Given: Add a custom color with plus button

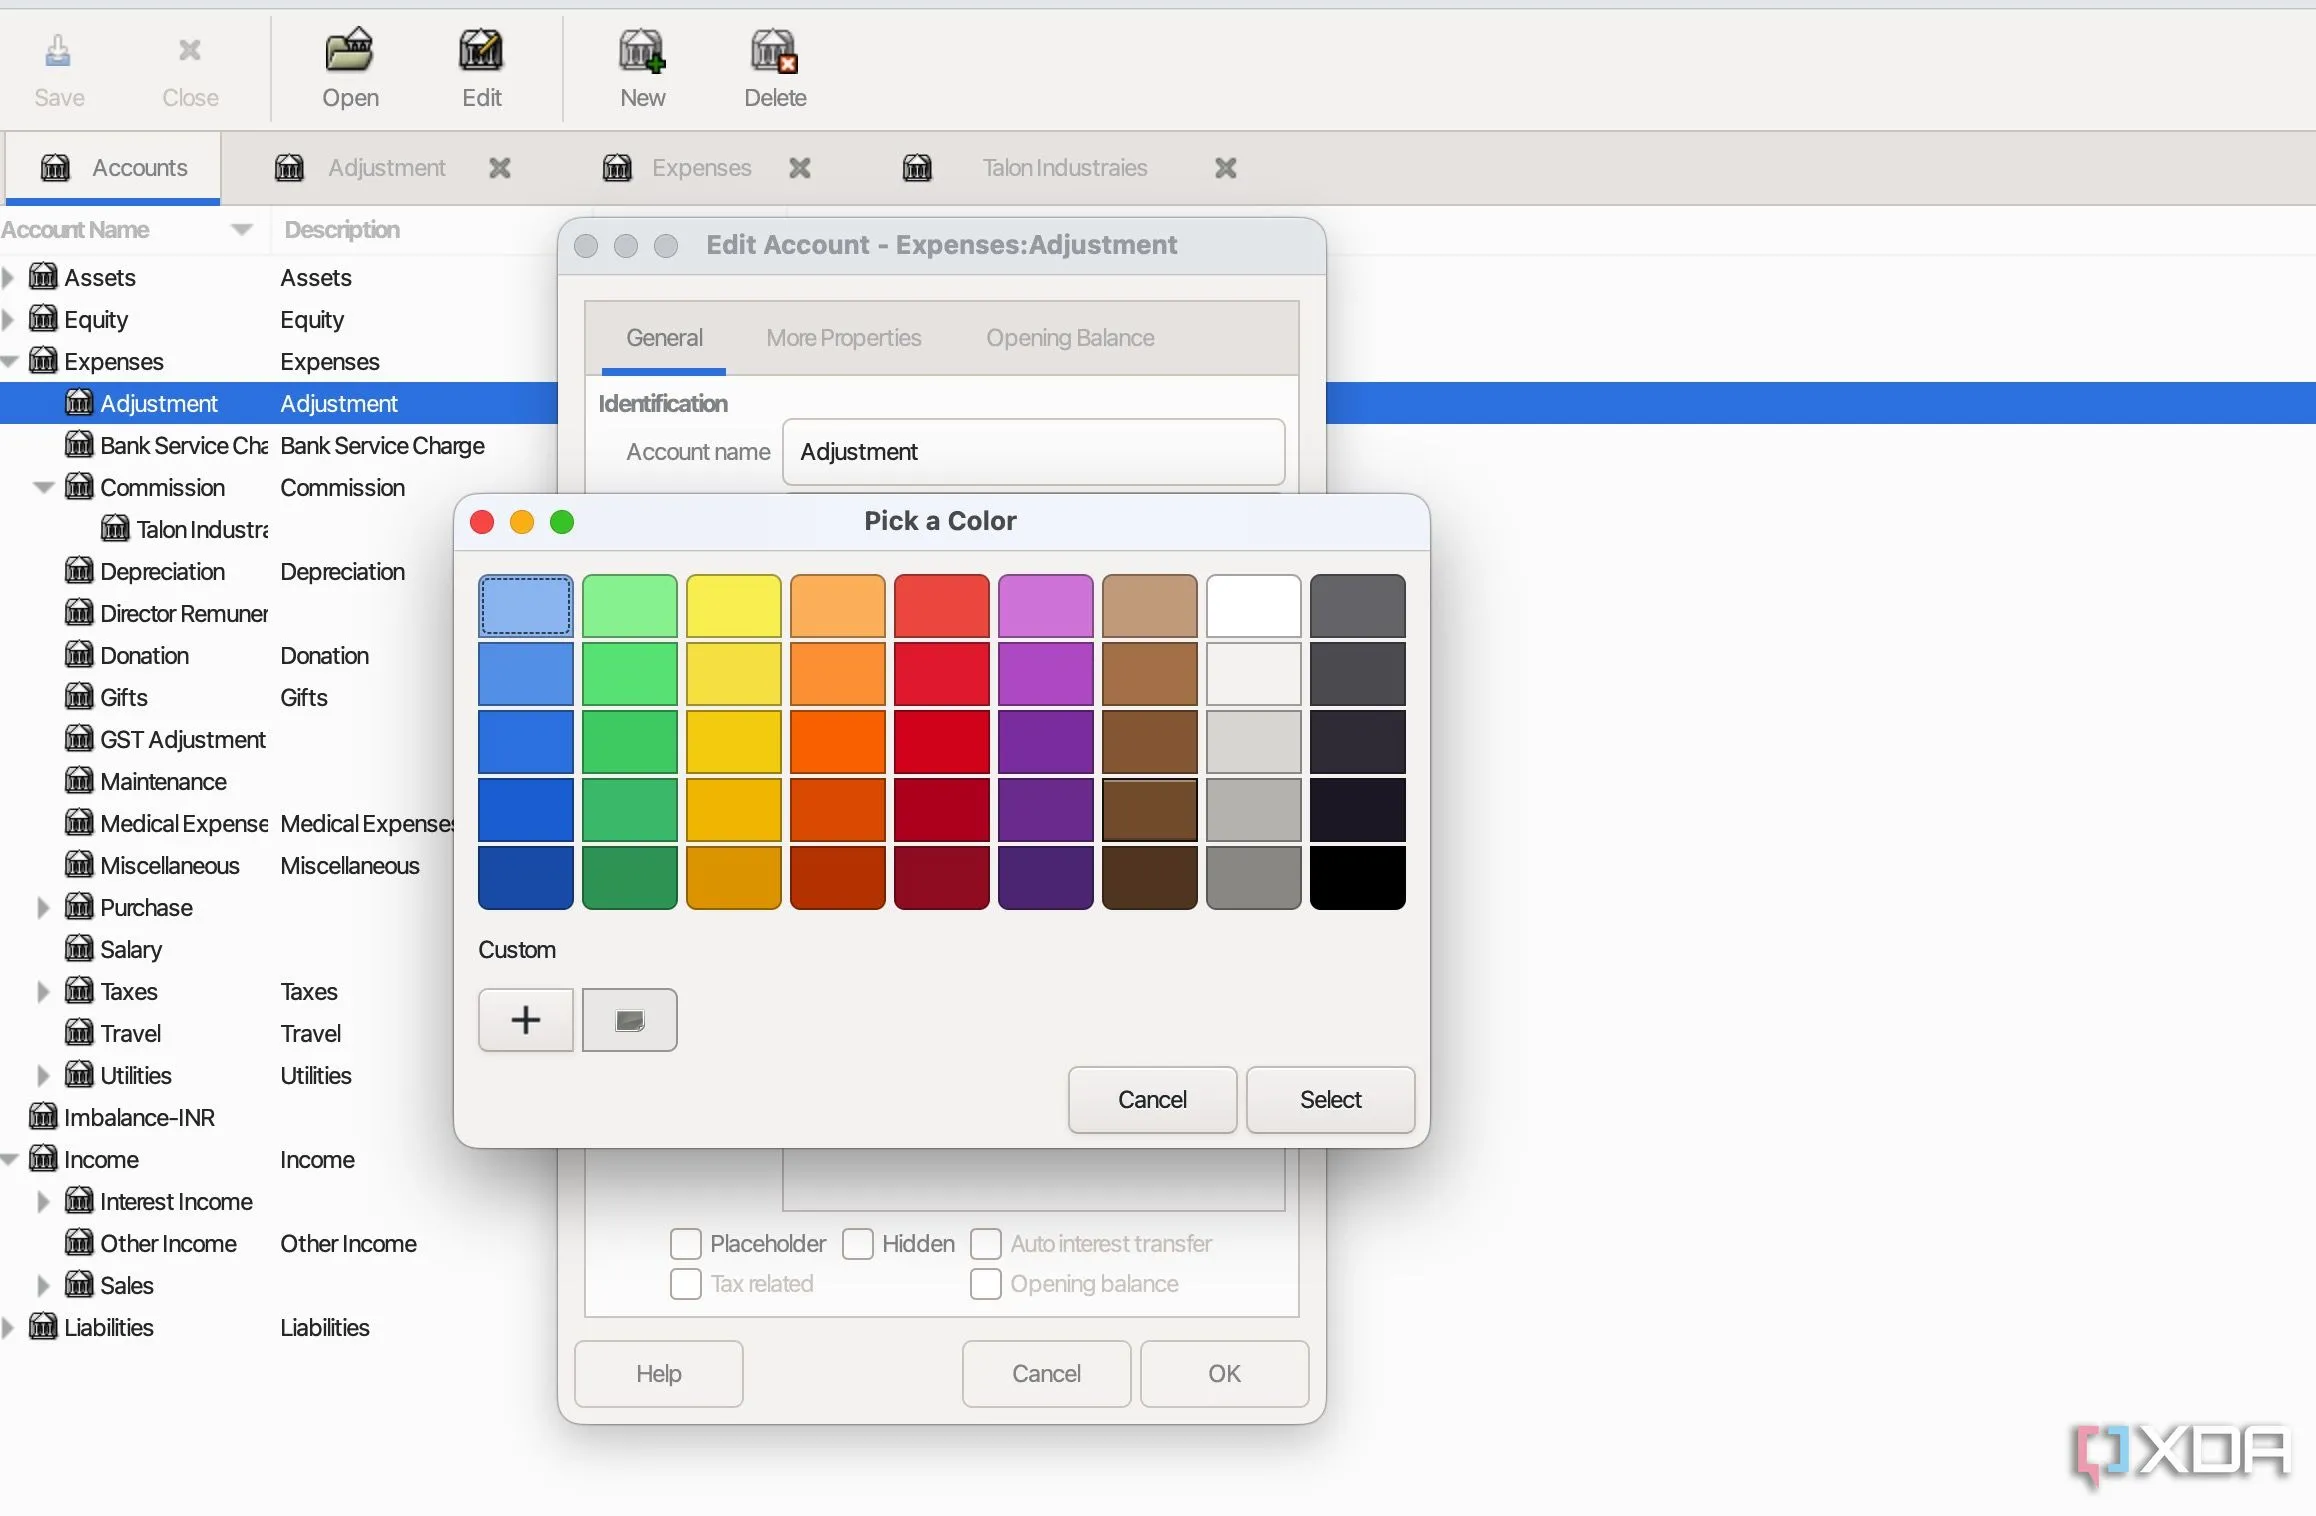Looking at the screenshot, I should tap(526, 1020).
